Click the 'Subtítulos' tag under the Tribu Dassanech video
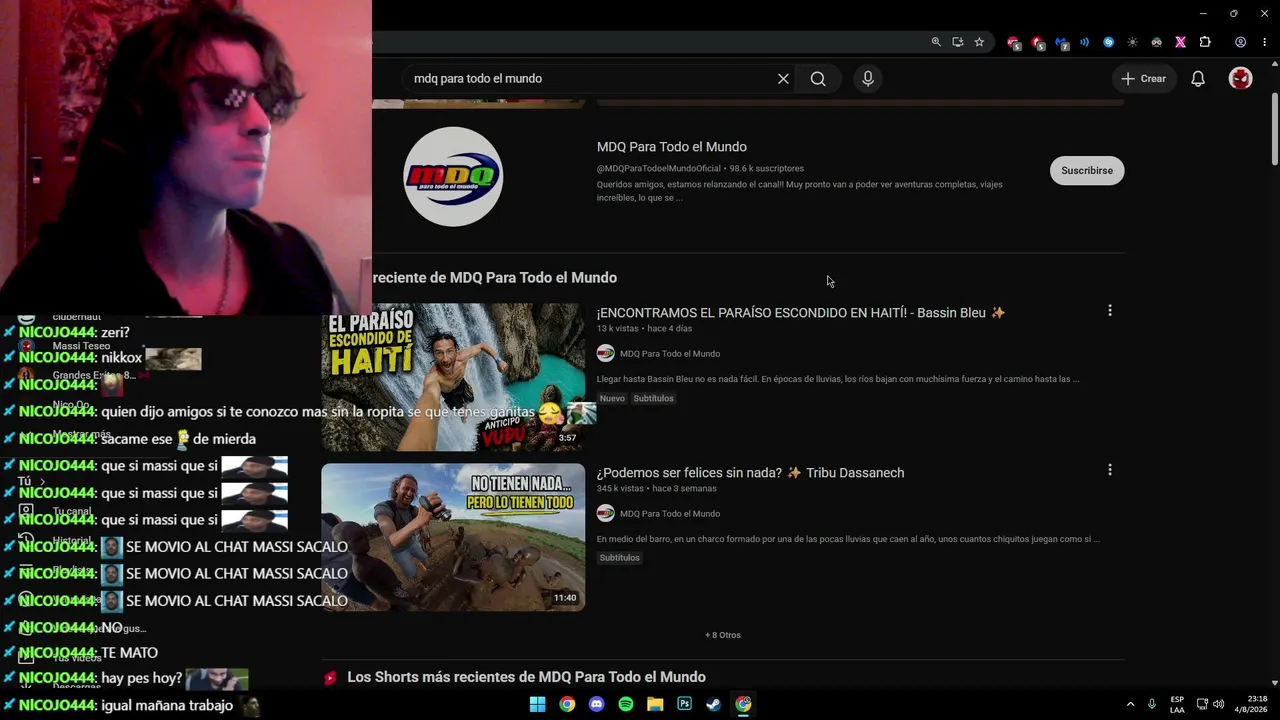Viewport: 1280px width, 720px height. 620,558
